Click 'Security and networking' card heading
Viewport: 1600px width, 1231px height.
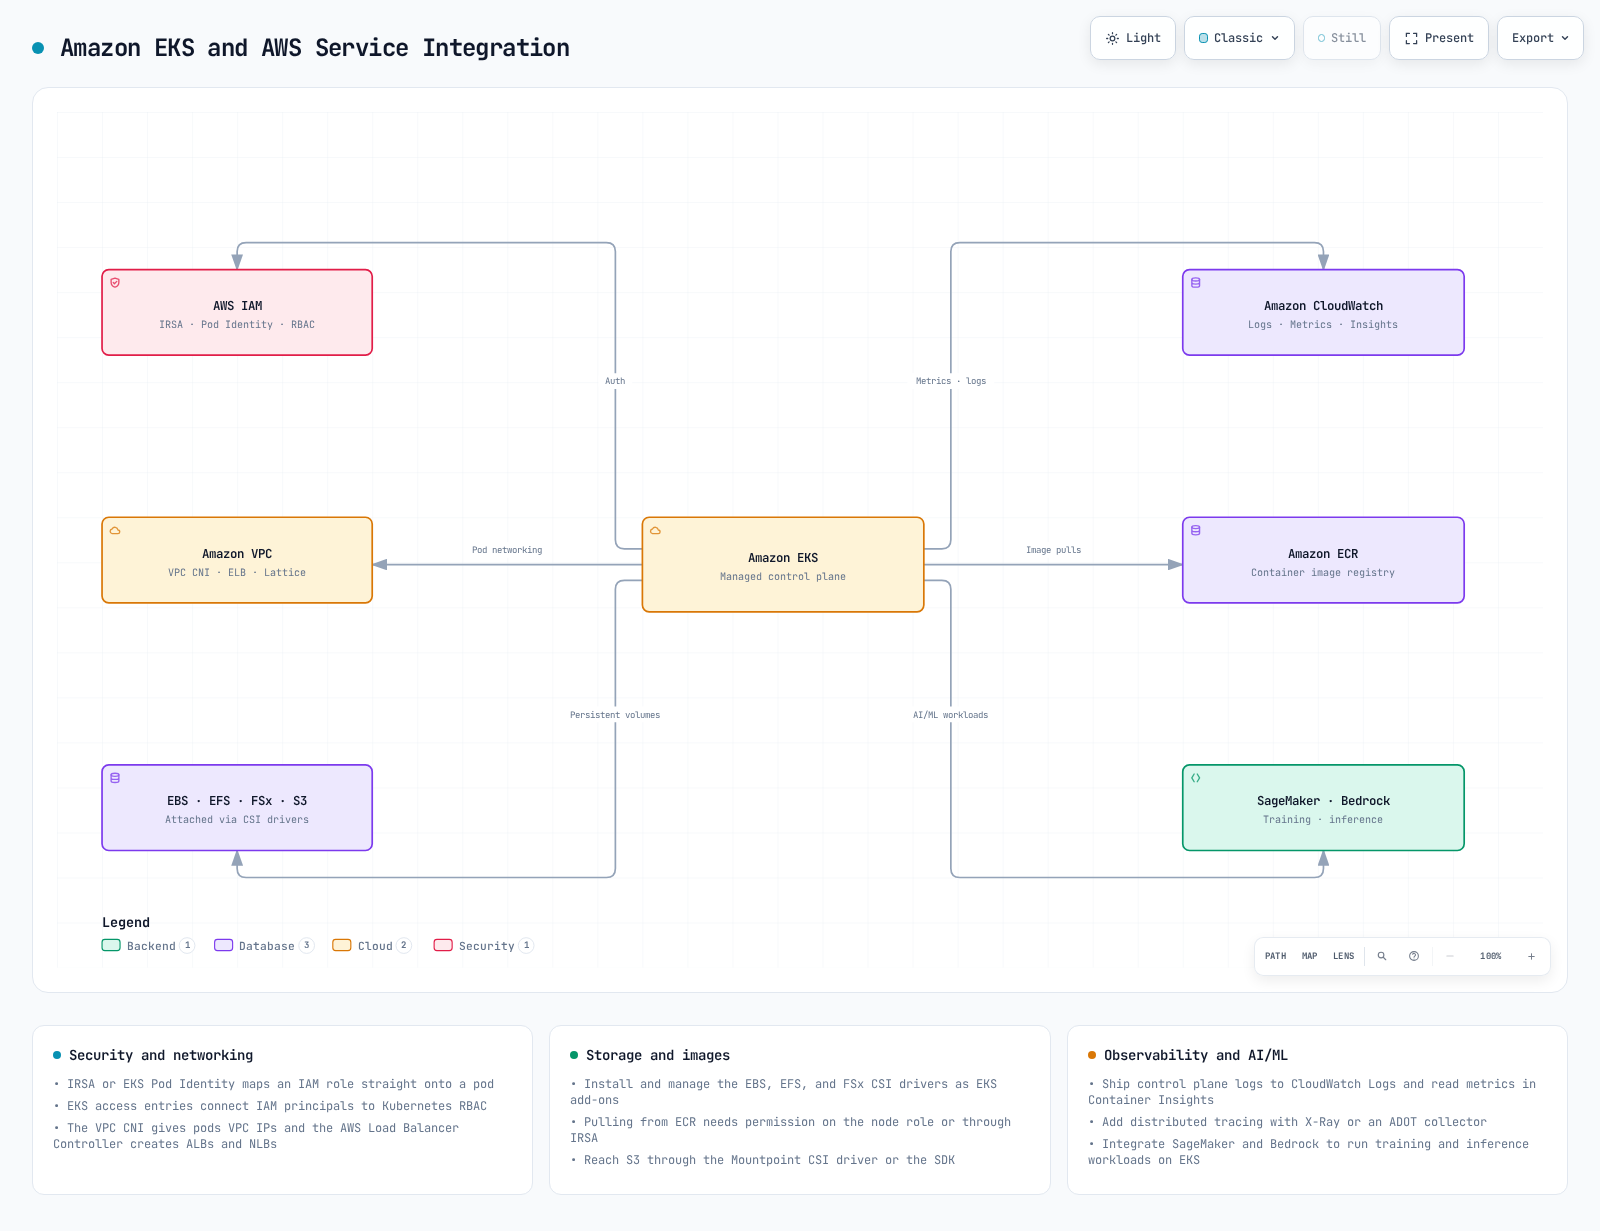(161, 1055)
